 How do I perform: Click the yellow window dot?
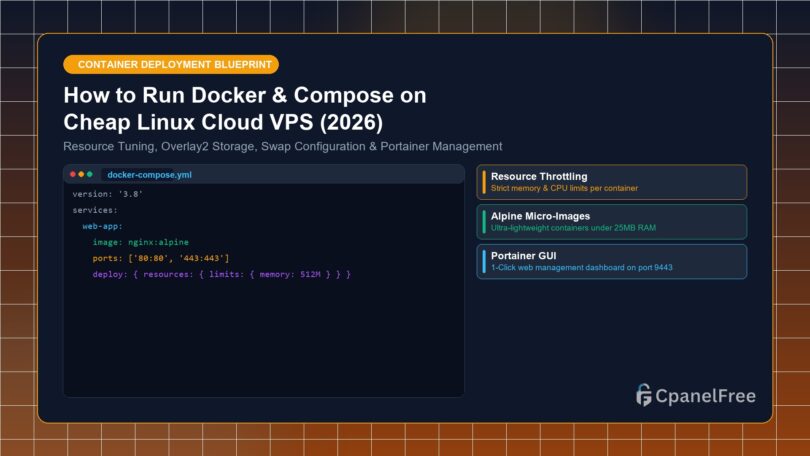(81, 175)
